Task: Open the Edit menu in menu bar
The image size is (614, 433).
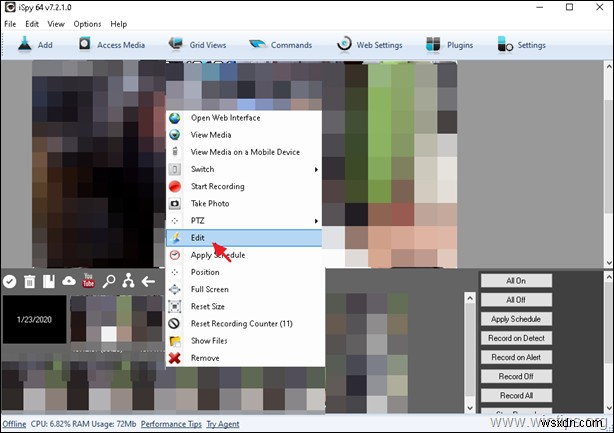Action: (32, 24)
